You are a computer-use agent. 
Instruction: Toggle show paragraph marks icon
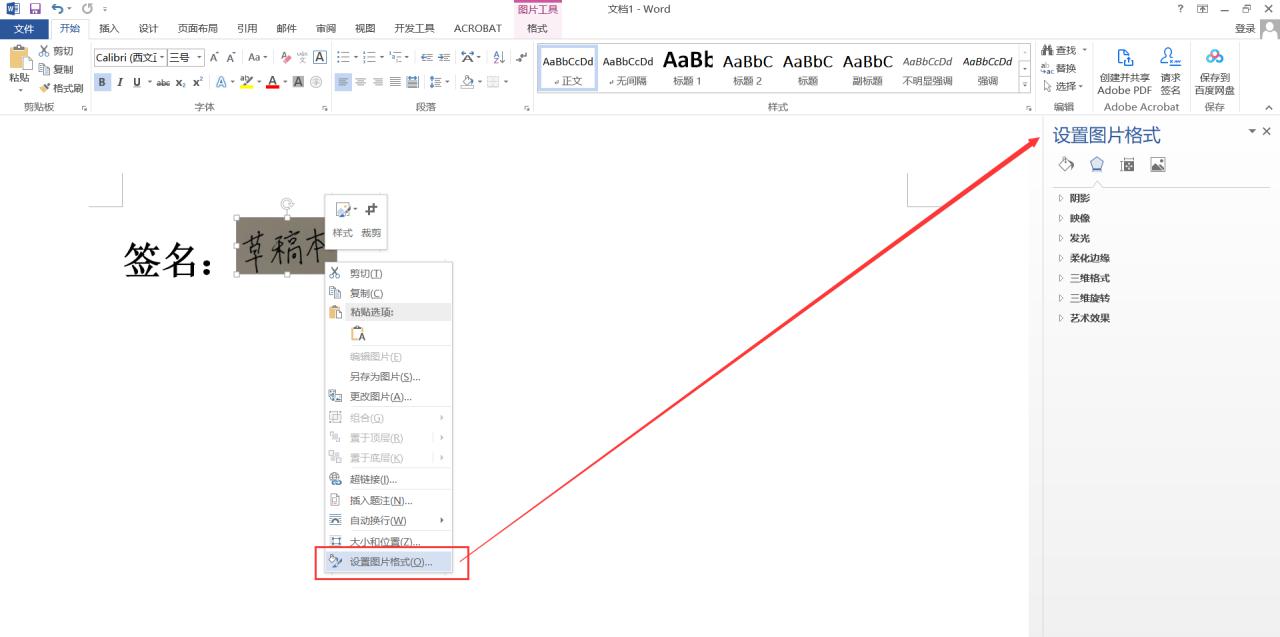[x=521, y=57]
